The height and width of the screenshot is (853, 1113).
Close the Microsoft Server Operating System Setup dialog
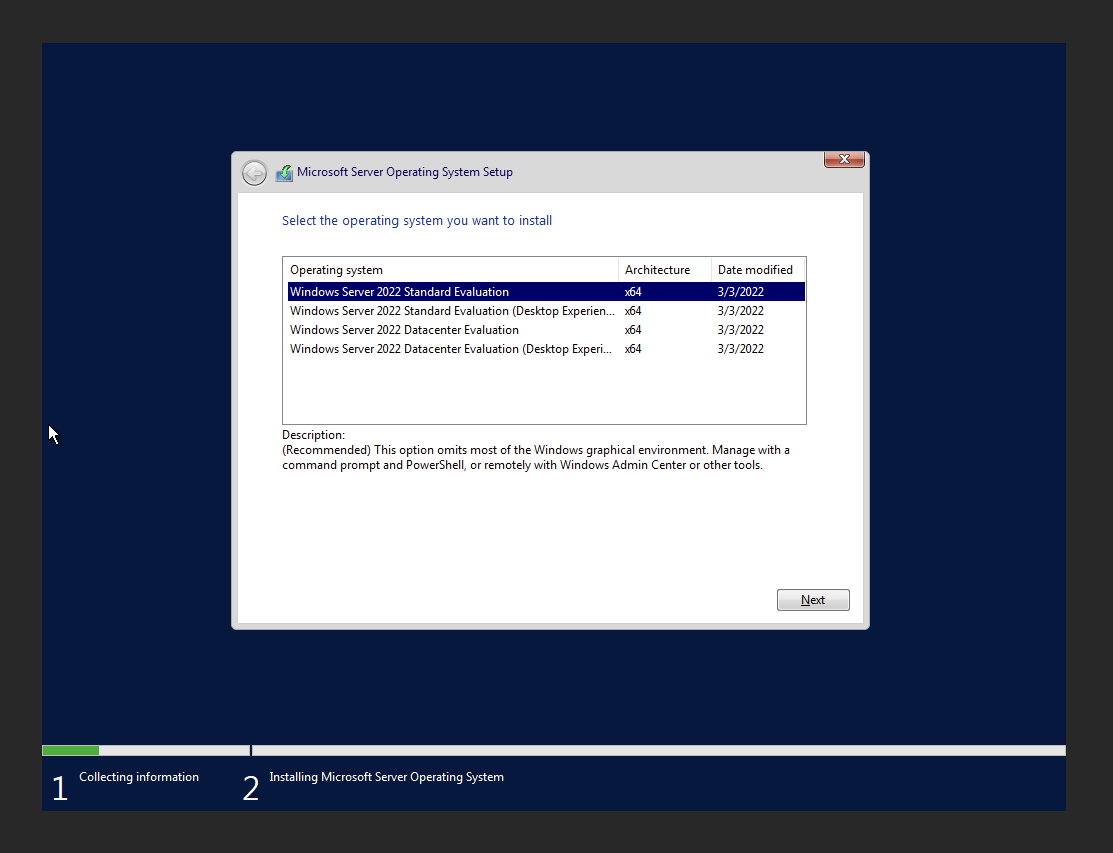(844, 160)
